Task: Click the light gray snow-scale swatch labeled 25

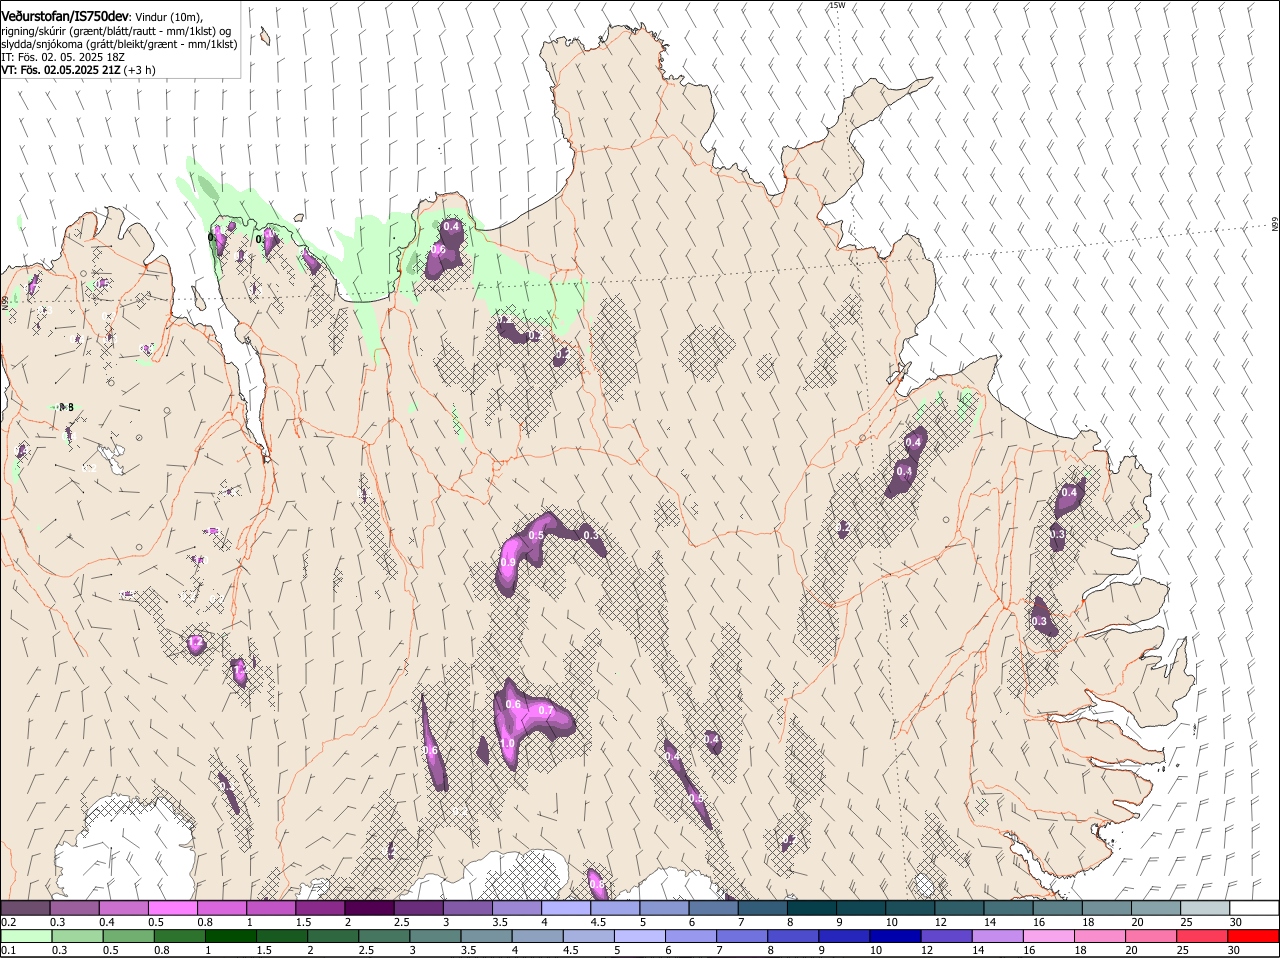Action: (1206, 907)
